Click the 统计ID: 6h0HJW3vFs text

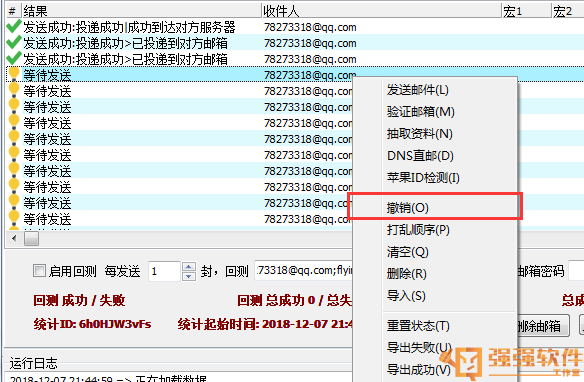click(92, 324)
